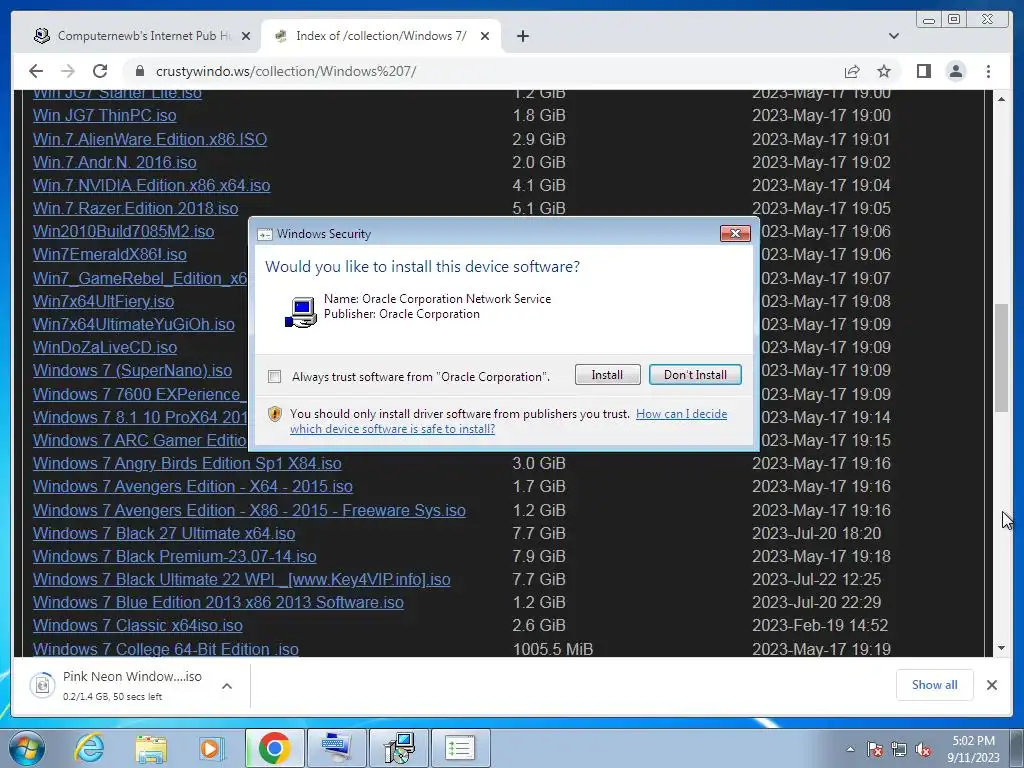
Task: Open Win7x64UltimateYuGiOh.iso link
Action: [133, 325]
